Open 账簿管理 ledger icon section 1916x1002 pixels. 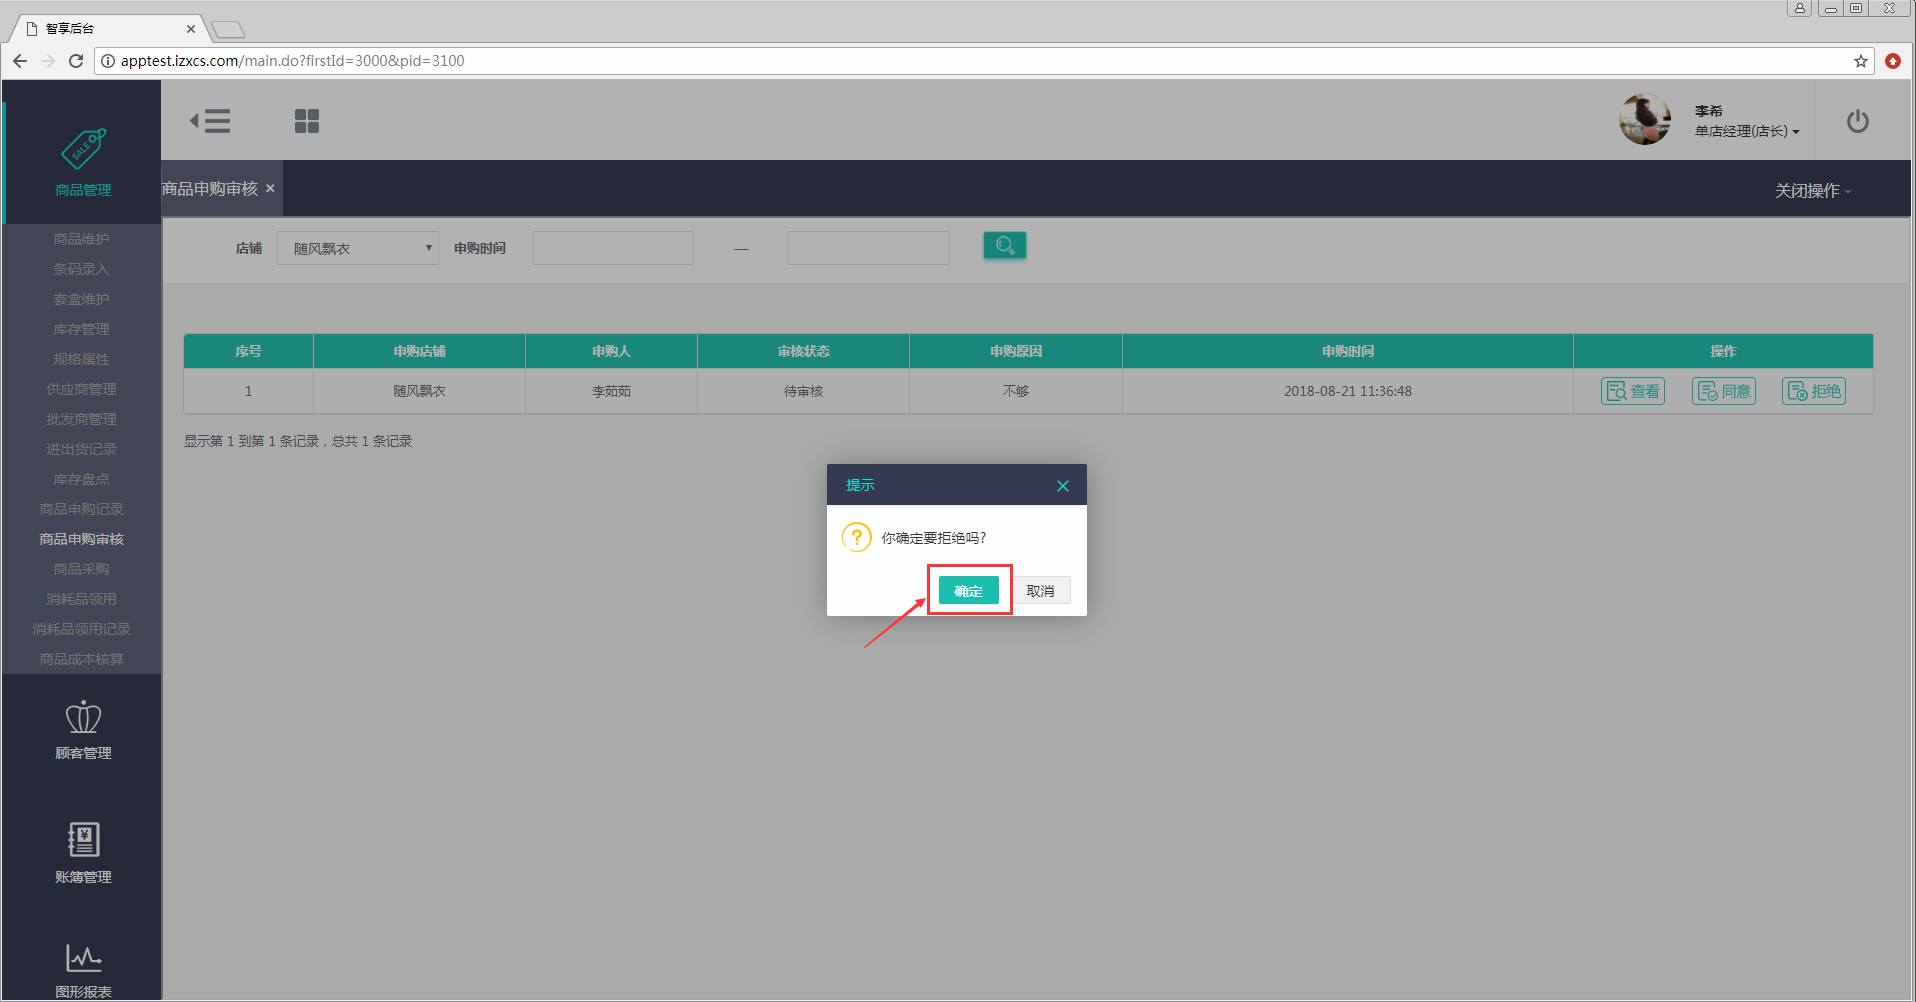coord(83,852)
